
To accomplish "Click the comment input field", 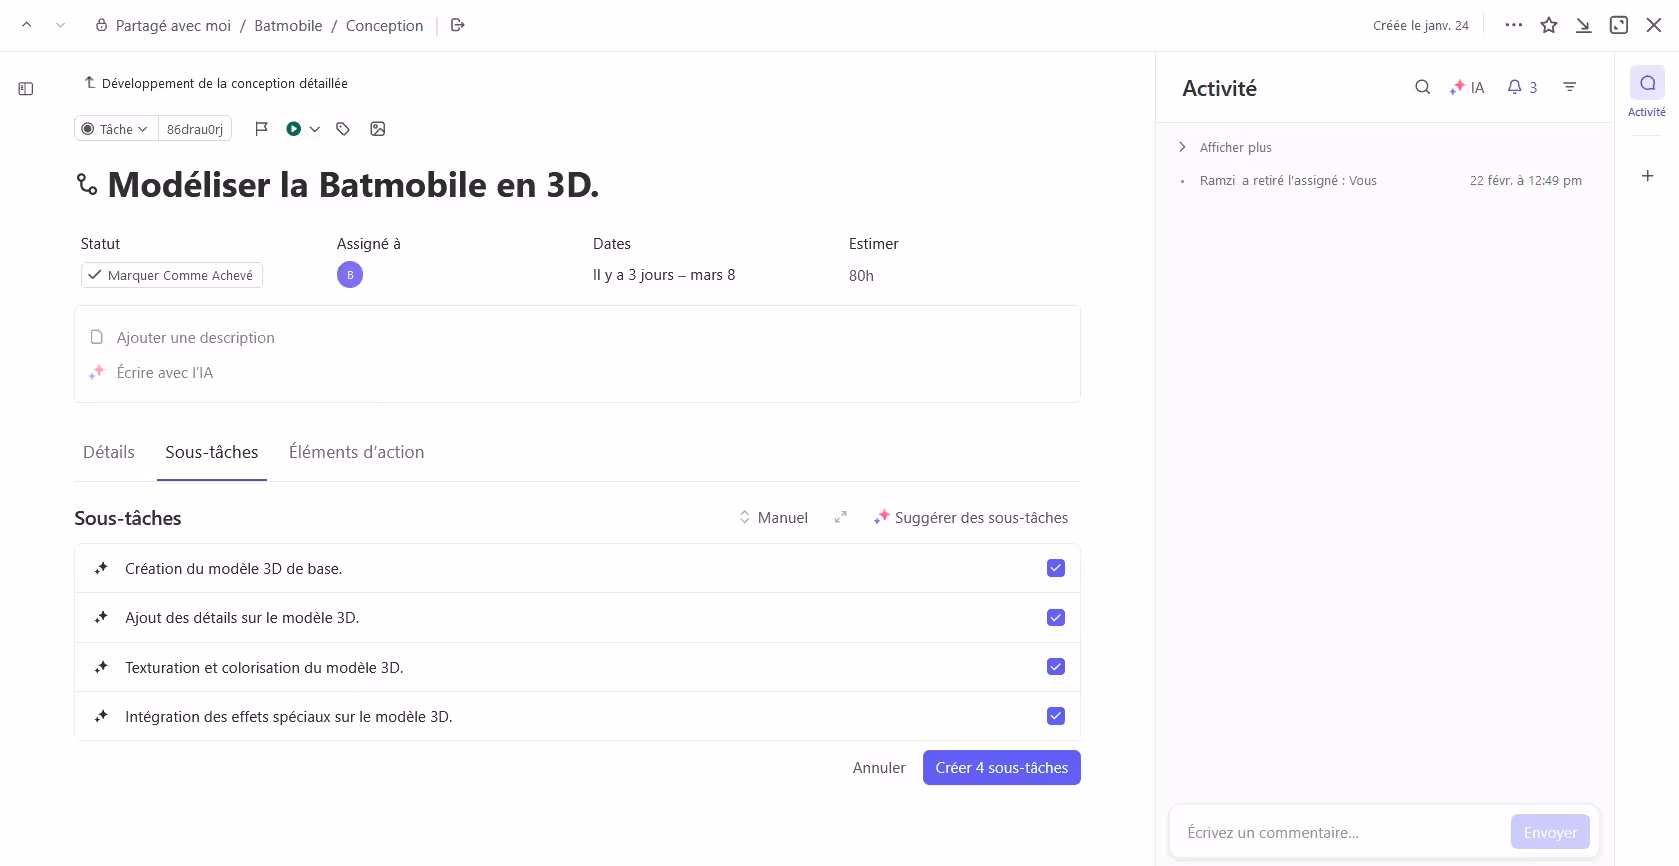I will 1340,832.
